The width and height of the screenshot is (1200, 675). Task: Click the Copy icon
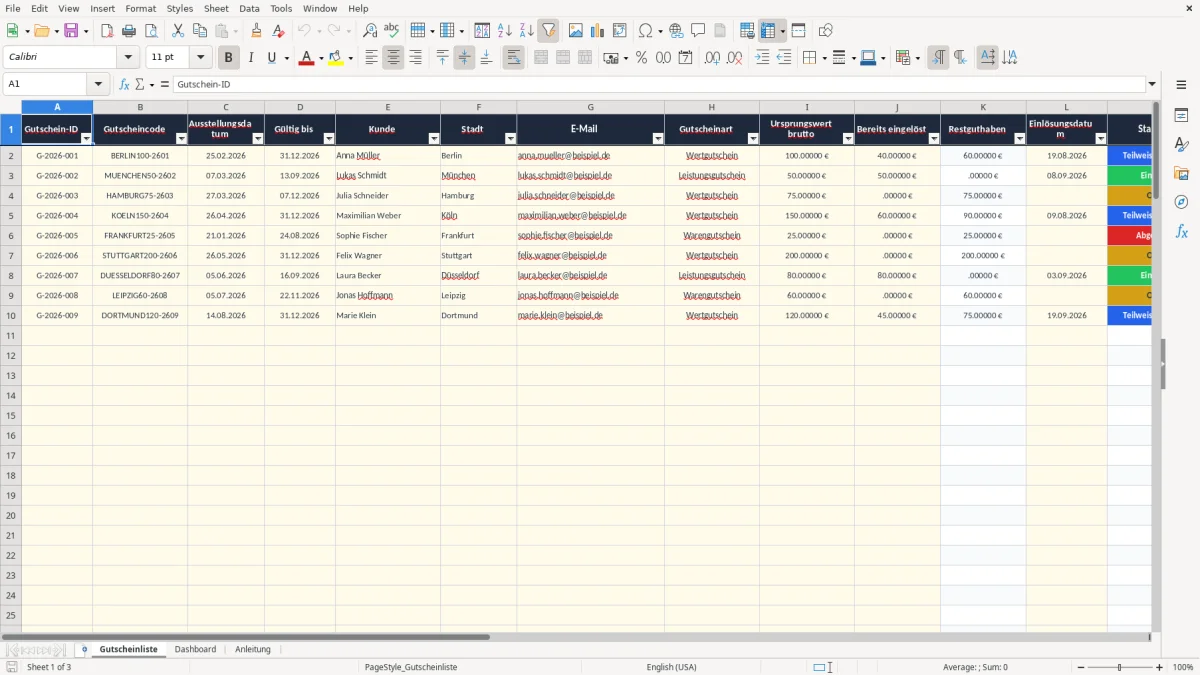(x=200, y=31)
